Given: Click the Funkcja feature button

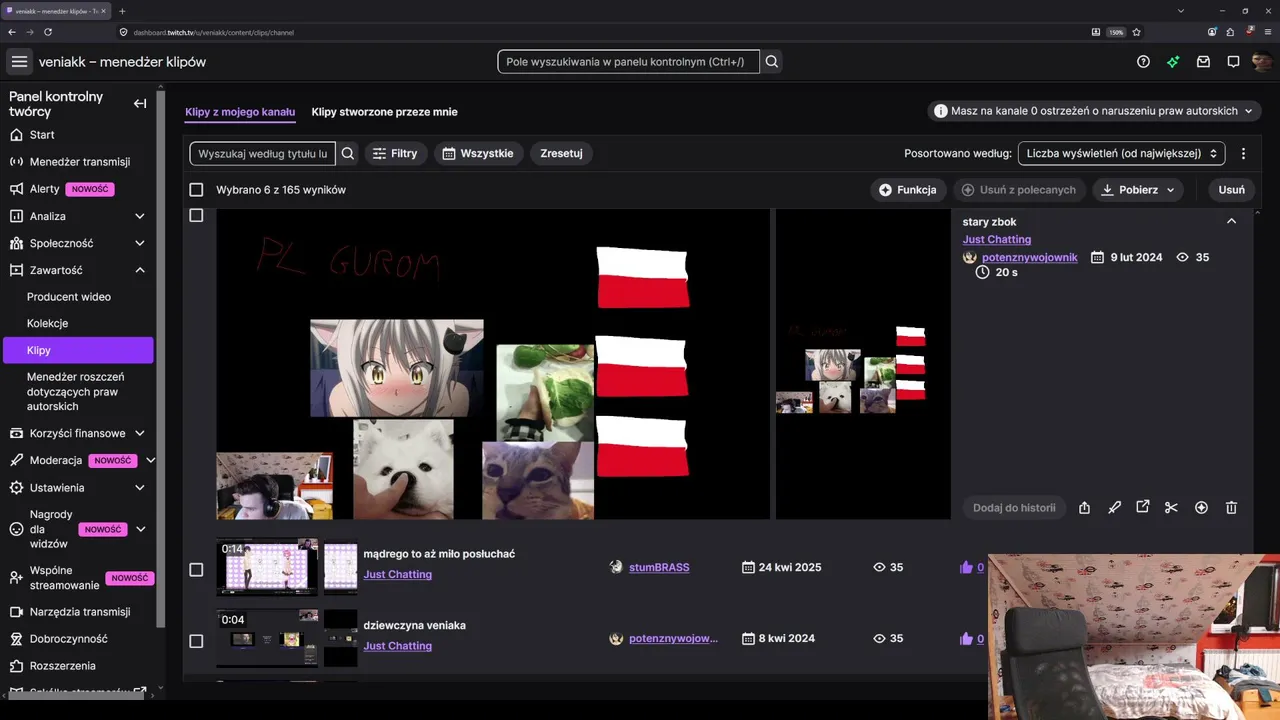Looking at the screenshot, I should [908, 190].
